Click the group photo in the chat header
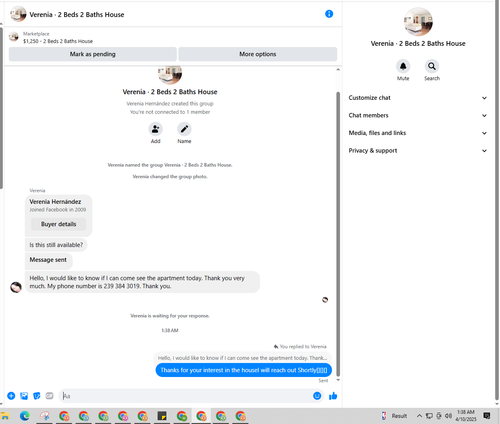 click(18, 14)
